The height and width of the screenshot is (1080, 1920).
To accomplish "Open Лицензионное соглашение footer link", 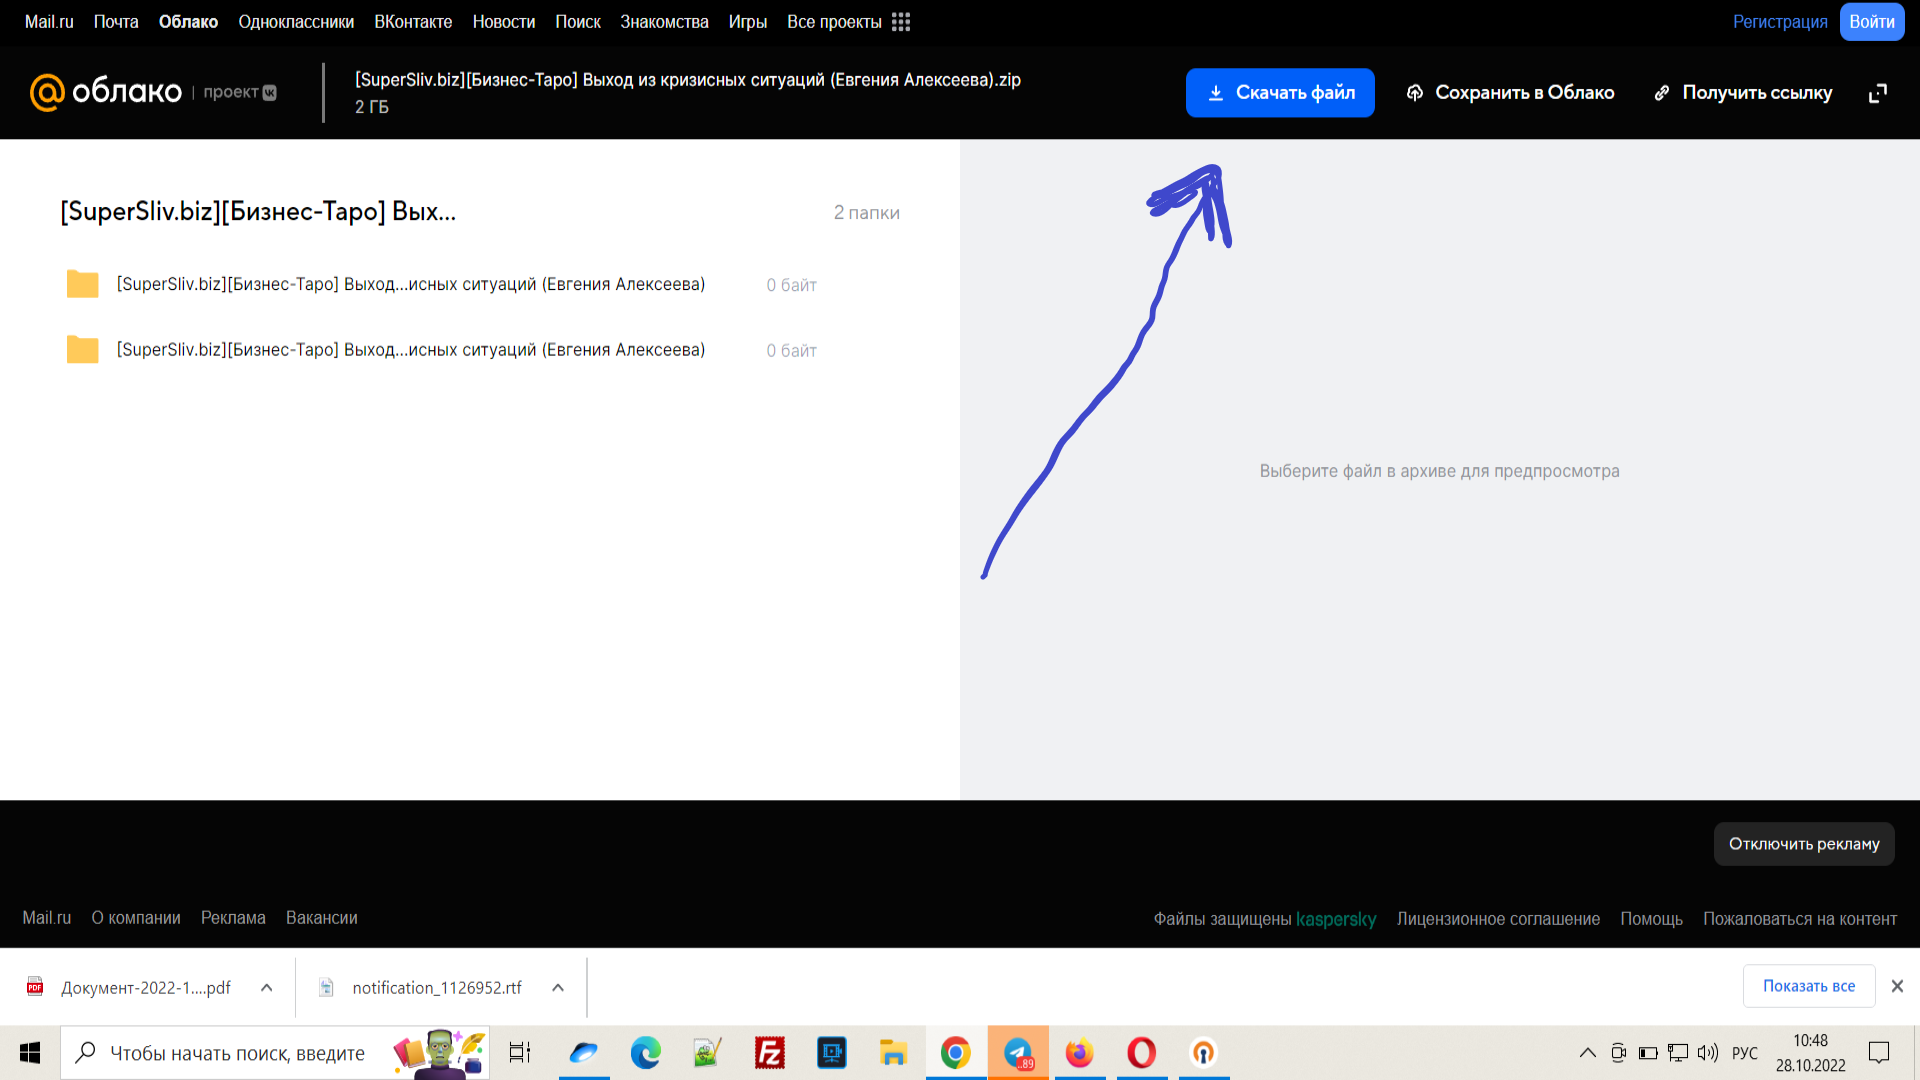I will click(x=1498, y=919).
